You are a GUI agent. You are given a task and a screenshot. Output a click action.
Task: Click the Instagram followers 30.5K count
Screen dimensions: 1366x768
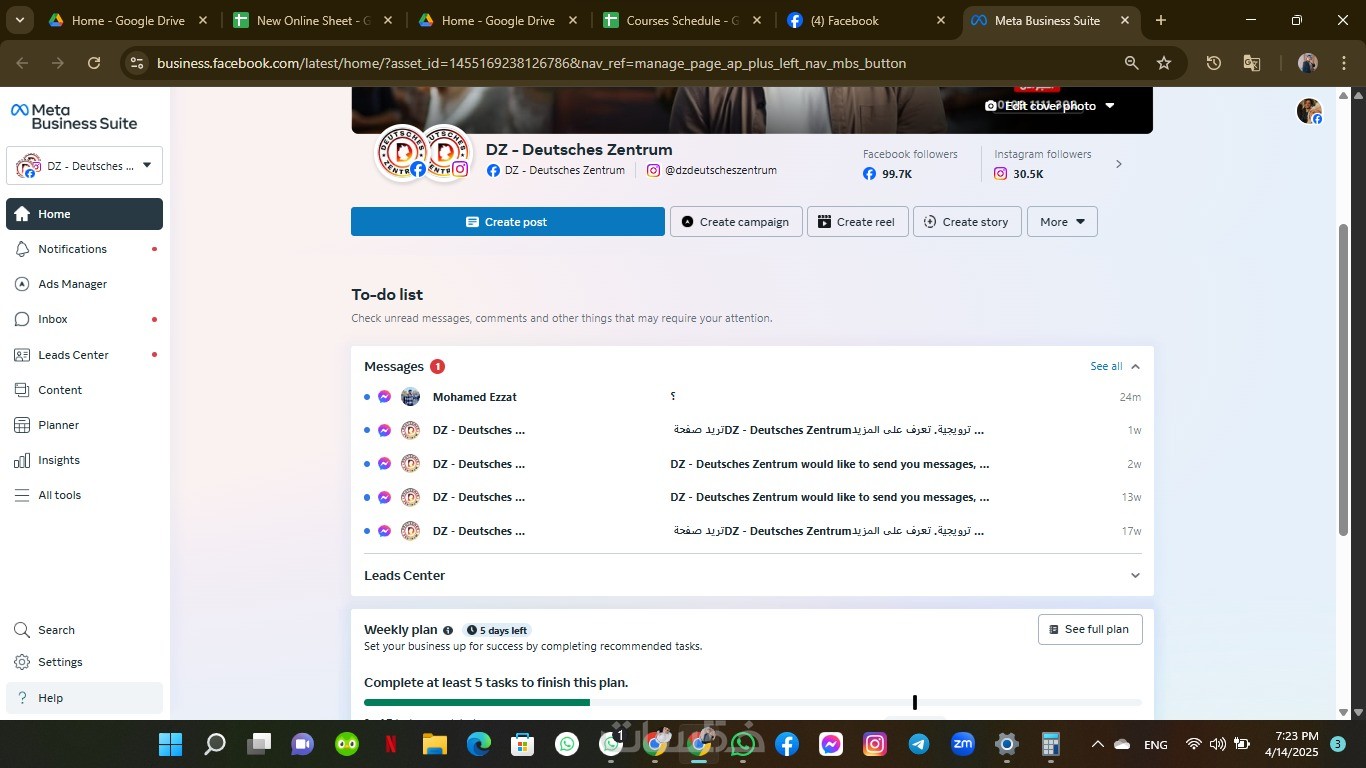click(x=1028, y=174)
